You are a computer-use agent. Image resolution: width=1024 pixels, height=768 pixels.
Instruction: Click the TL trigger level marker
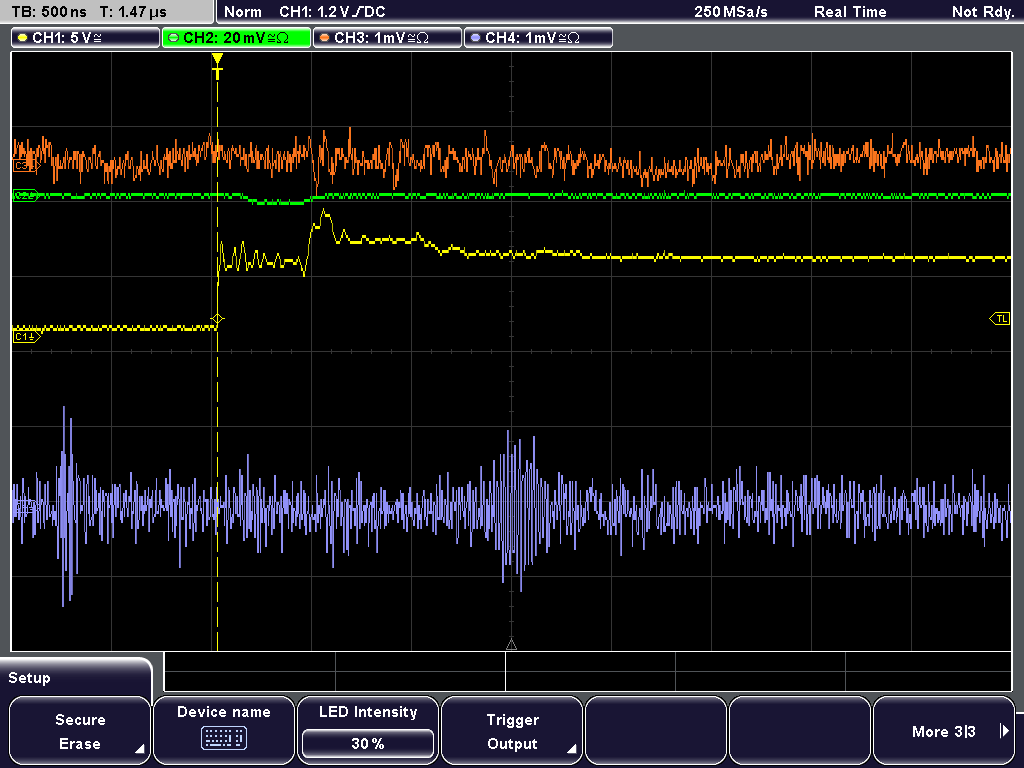(x=1000, y=319)
